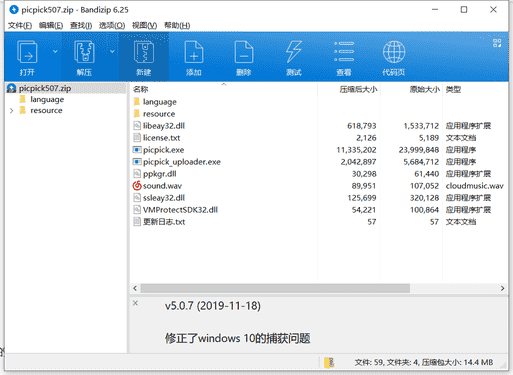The image size is (513, 375).
Task: Click the 修正了windows 10的捕获问题 preview text
Action: [237, 338]
